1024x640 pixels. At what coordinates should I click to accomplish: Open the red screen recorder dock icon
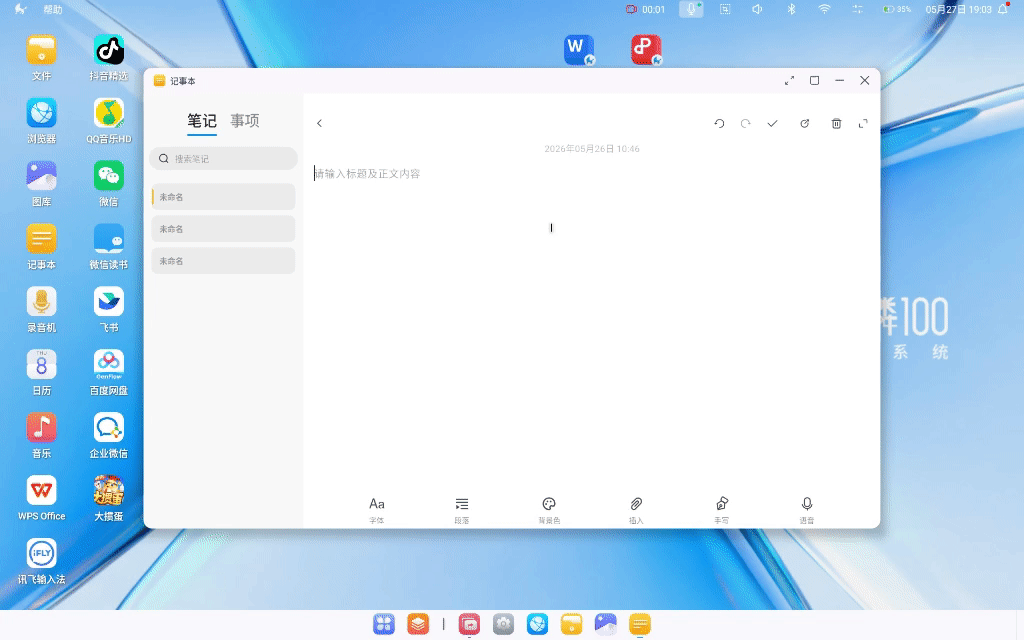coord(469,624)
